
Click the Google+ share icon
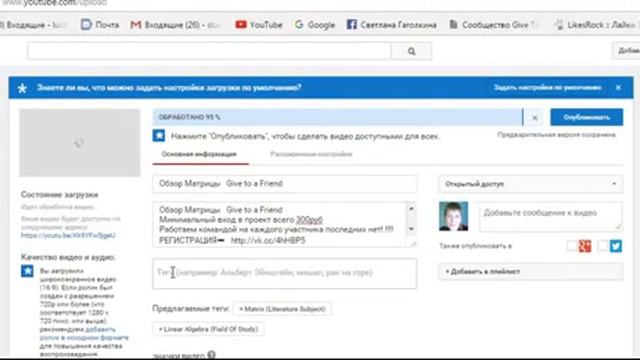(x=585, y=246)
